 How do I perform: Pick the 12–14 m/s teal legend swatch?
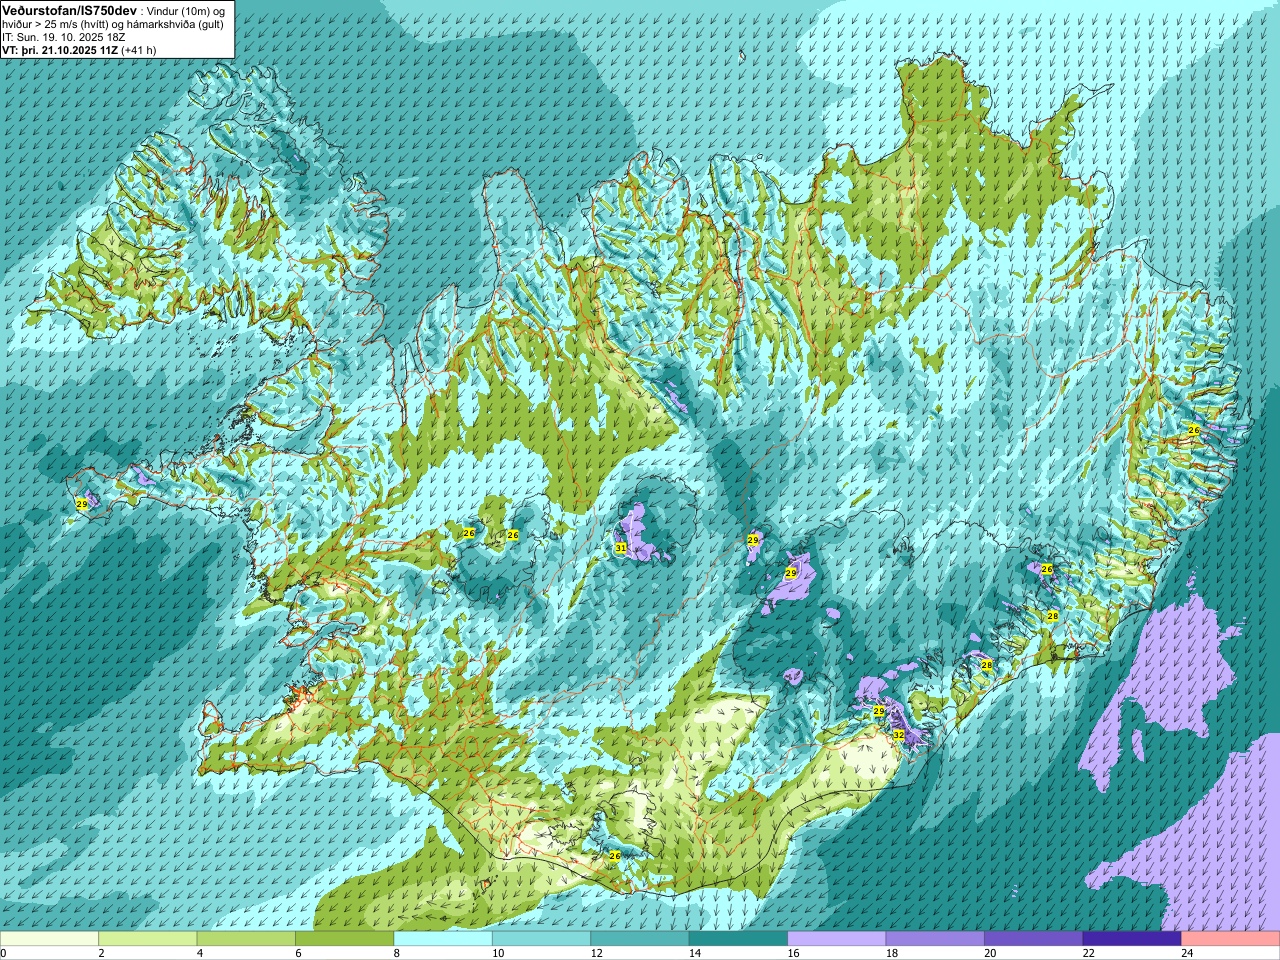point(640,939)
